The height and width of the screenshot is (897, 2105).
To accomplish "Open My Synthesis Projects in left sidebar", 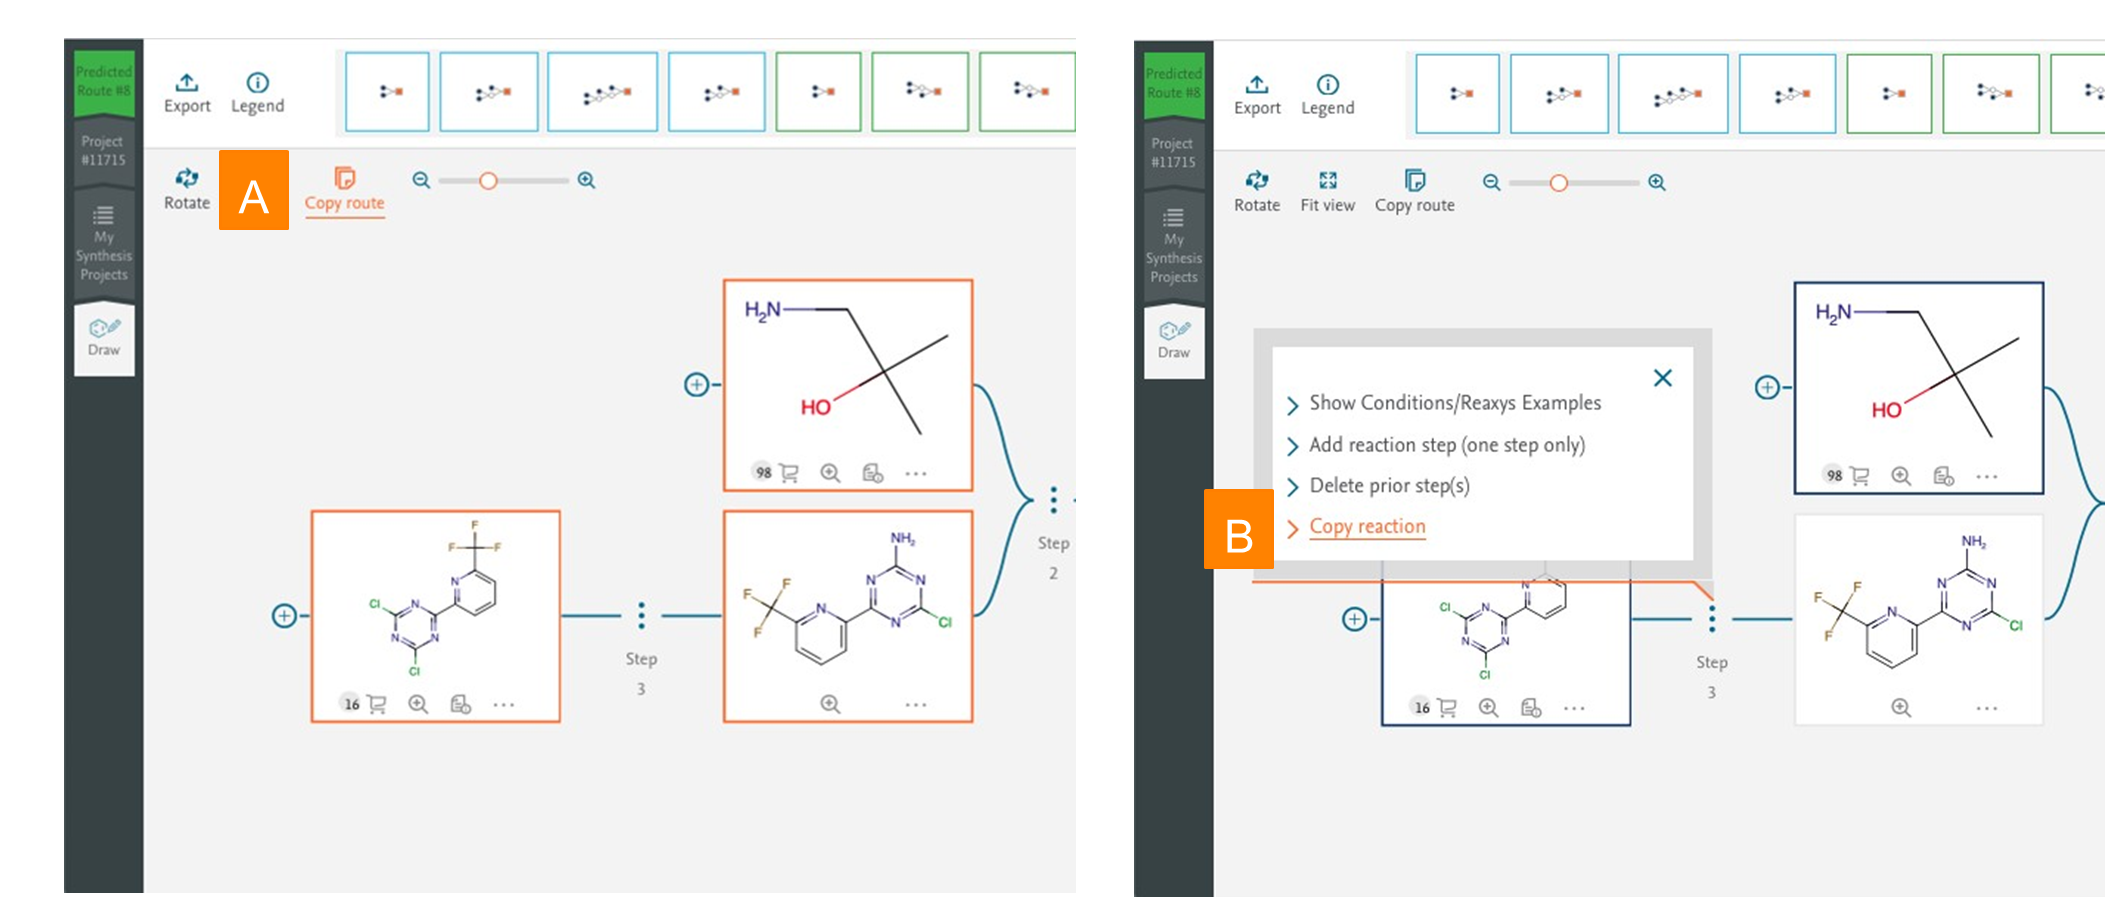I will coord(104,244).
